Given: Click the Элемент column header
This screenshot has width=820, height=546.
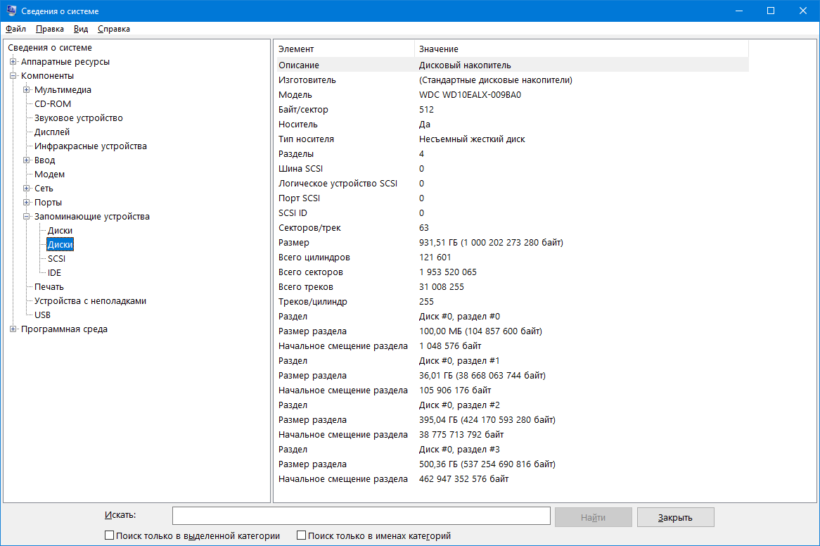Looking at the screenshot, I should [x=296, y=49].
